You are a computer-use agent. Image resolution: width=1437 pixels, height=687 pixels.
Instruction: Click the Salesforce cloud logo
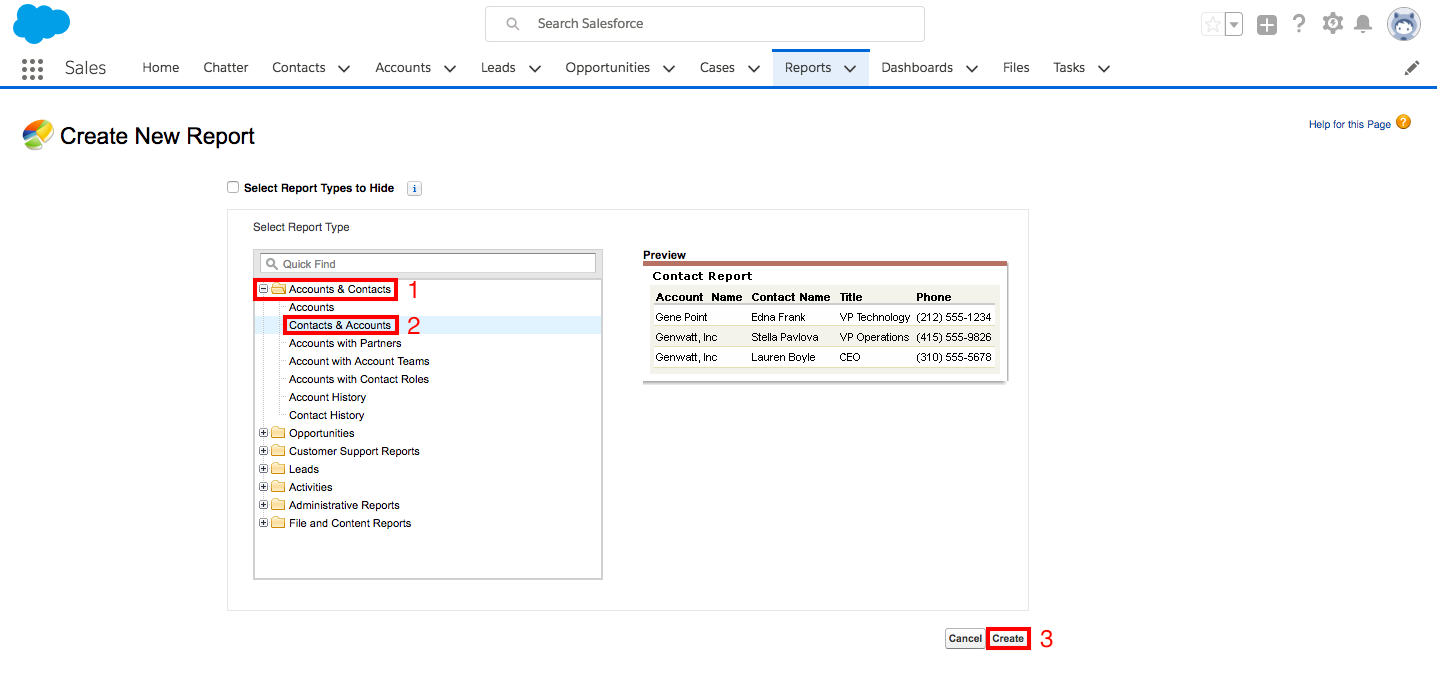[x=41, y=23]
